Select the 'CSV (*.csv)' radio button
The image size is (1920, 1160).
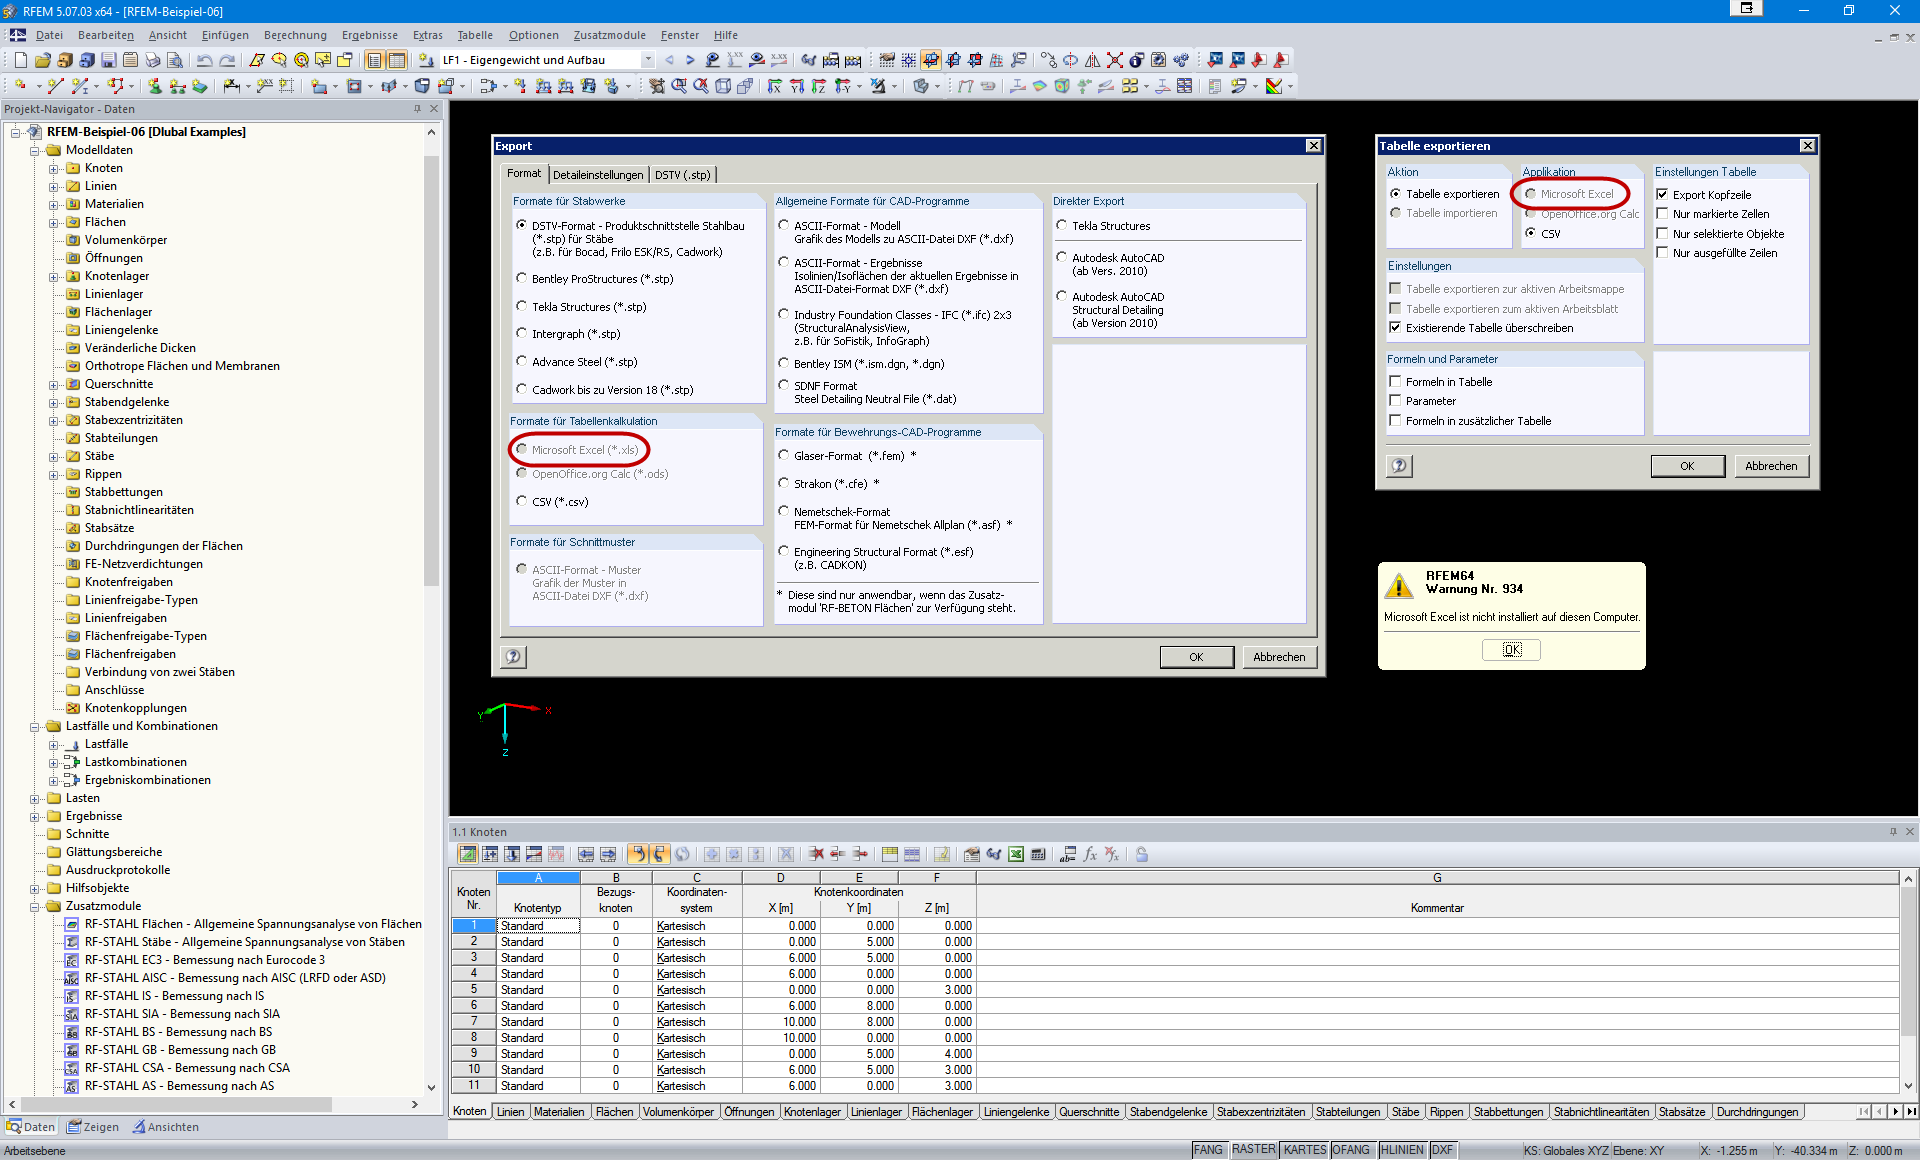(x=522, y=501)
